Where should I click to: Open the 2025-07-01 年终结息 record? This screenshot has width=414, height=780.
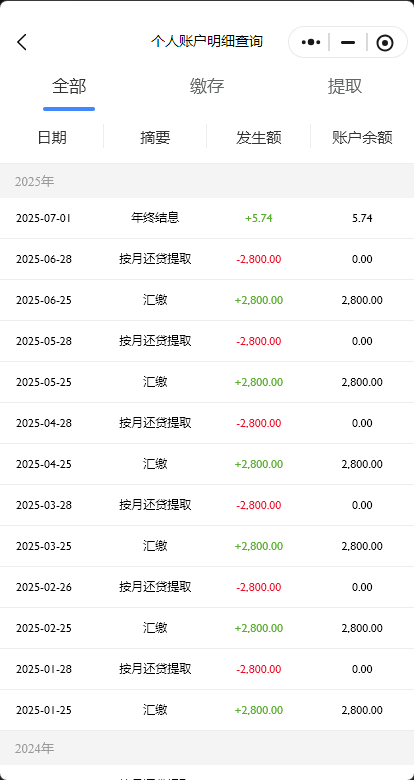pos(207,218)
